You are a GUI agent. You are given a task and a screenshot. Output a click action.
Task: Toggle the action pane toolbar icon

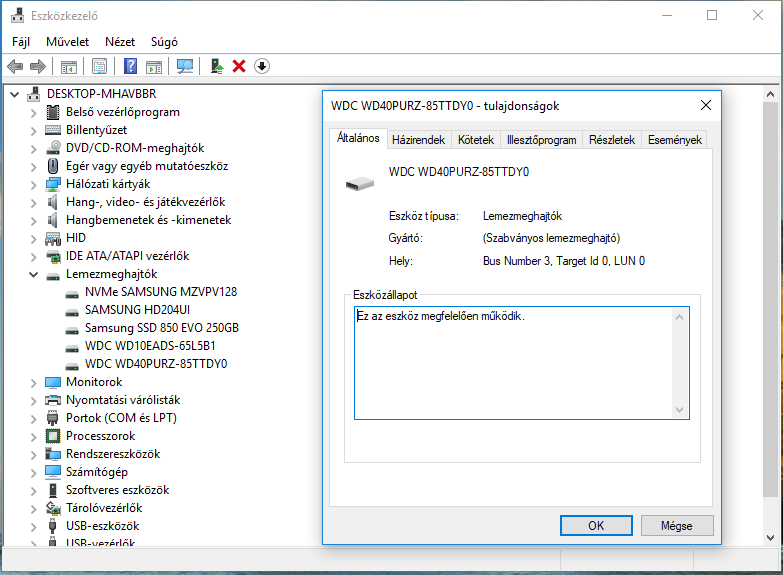click(154, 66)
